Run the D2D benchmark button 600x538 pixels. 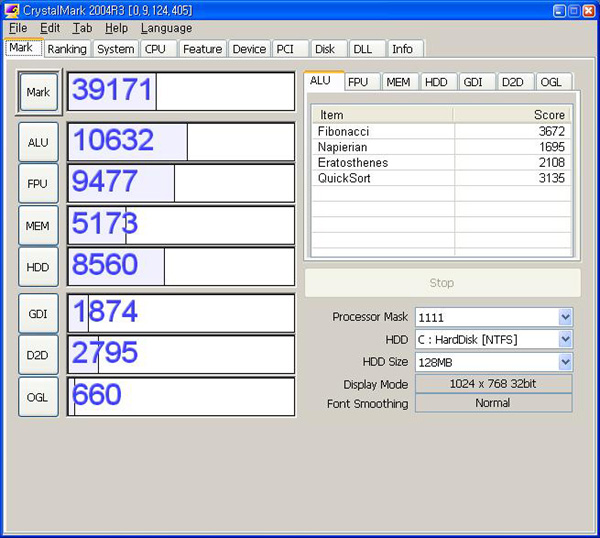[x=38, y=355]
